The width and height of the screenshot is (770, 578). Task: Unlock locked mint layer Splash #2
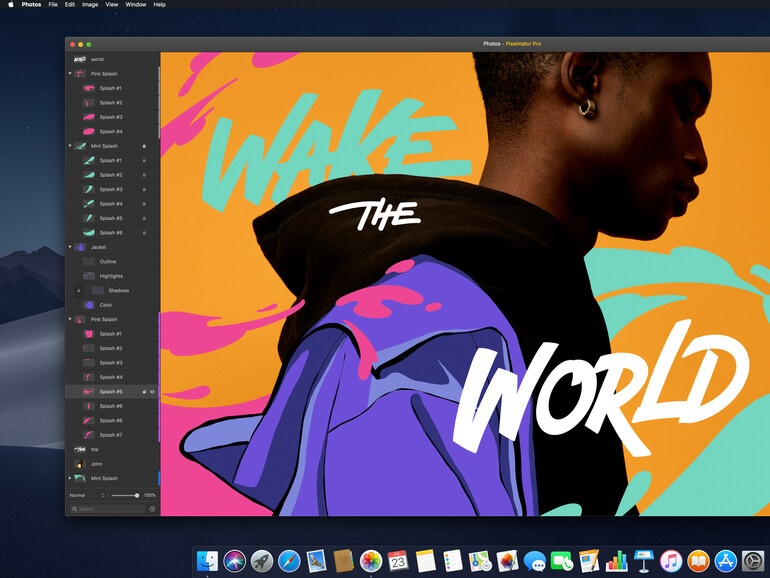[x=144, y=175]
